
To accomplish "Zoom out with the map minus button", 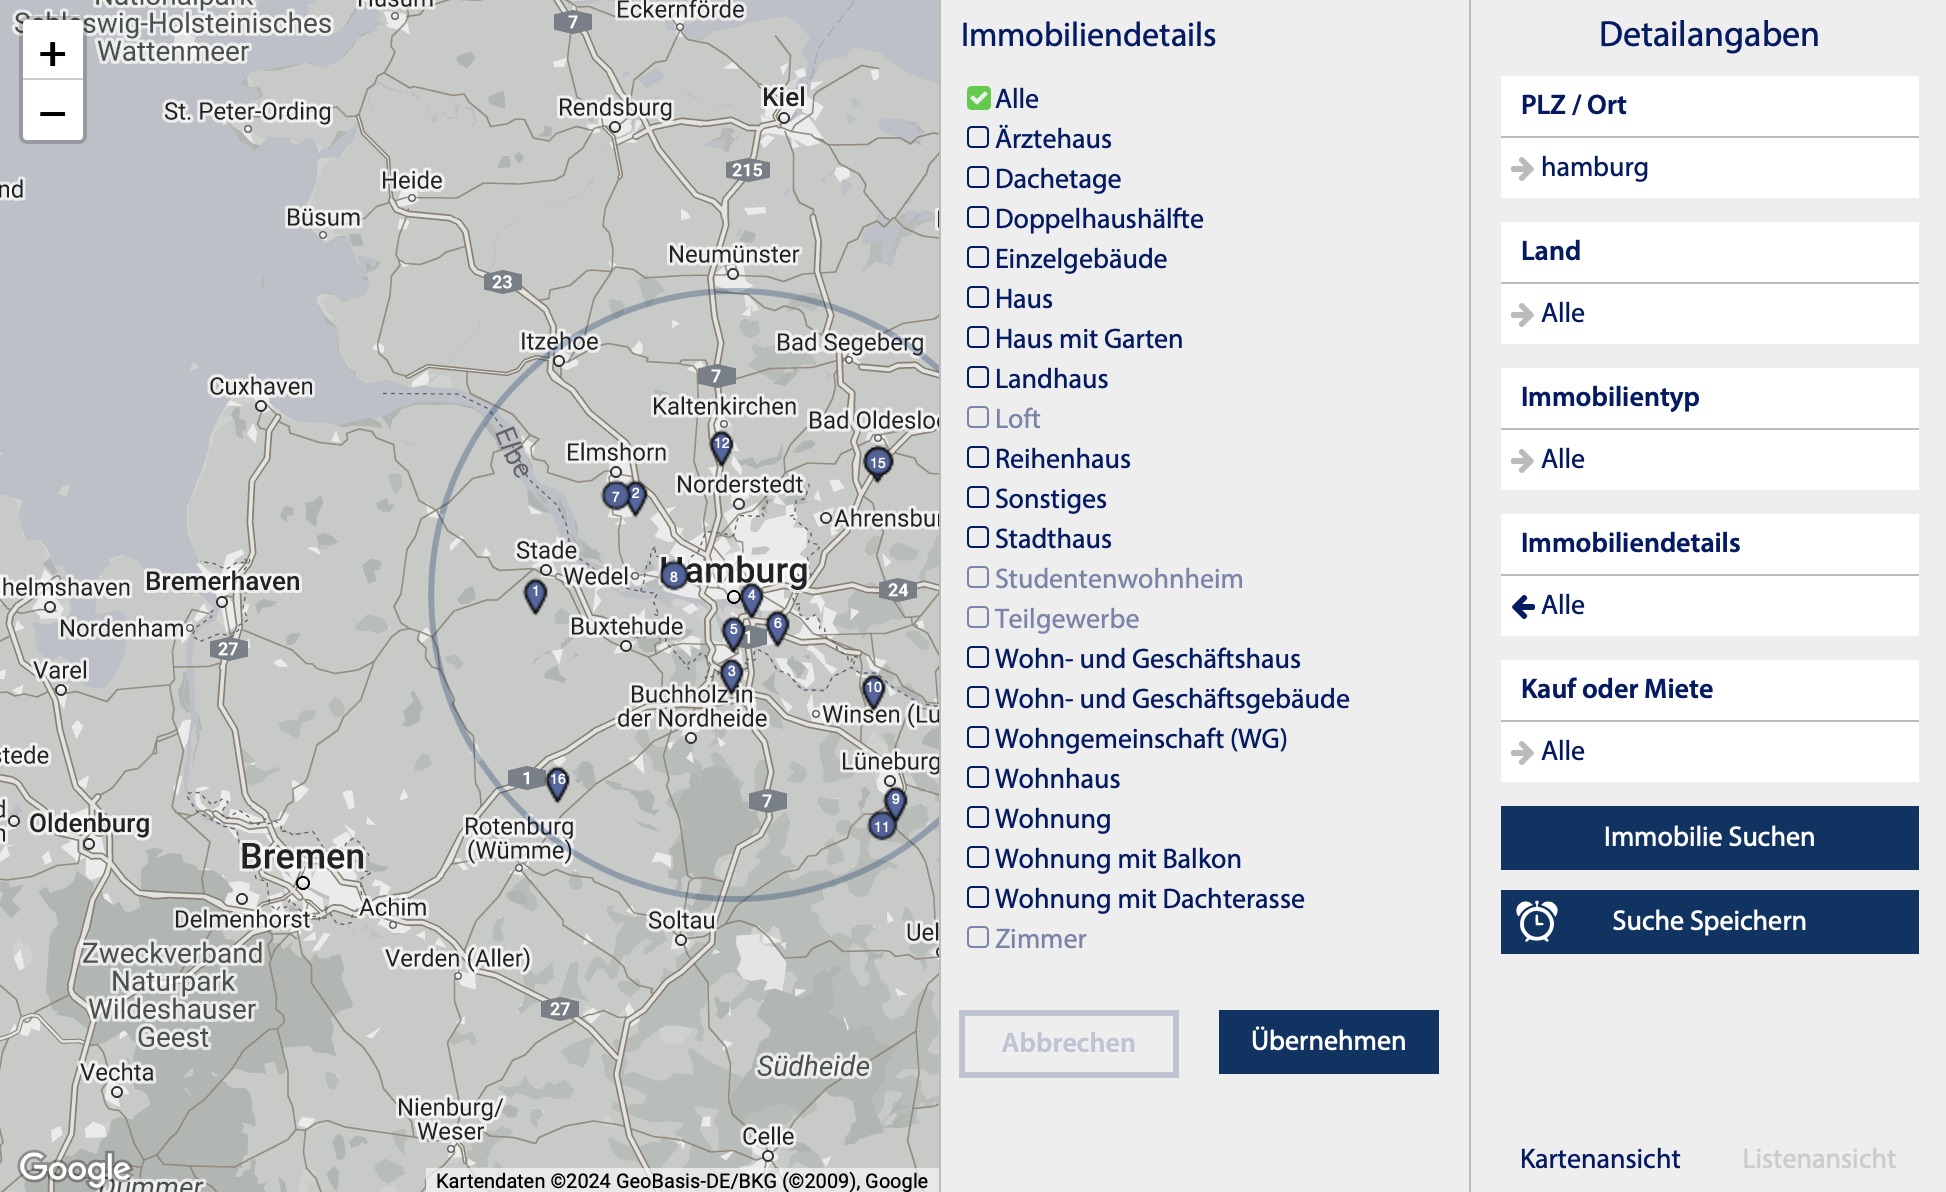I will (52, 113).
